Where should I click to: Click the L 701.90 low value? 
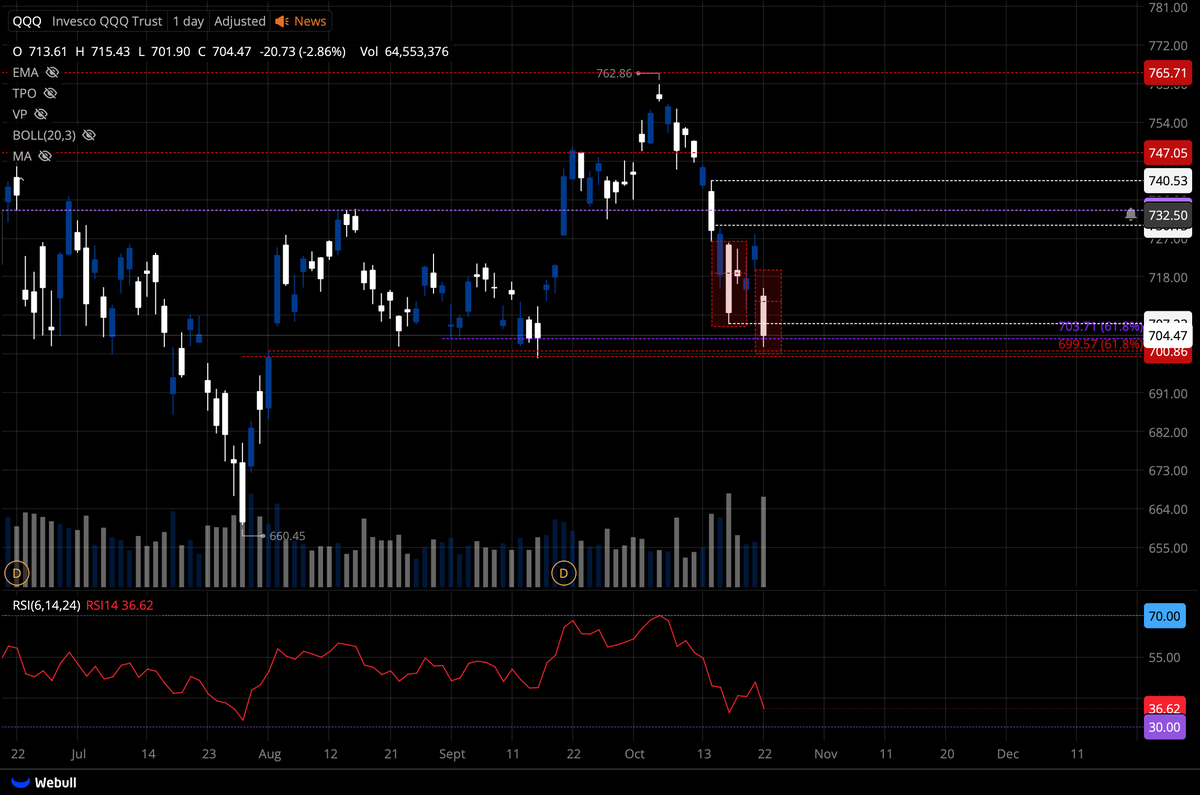point(165,51)
